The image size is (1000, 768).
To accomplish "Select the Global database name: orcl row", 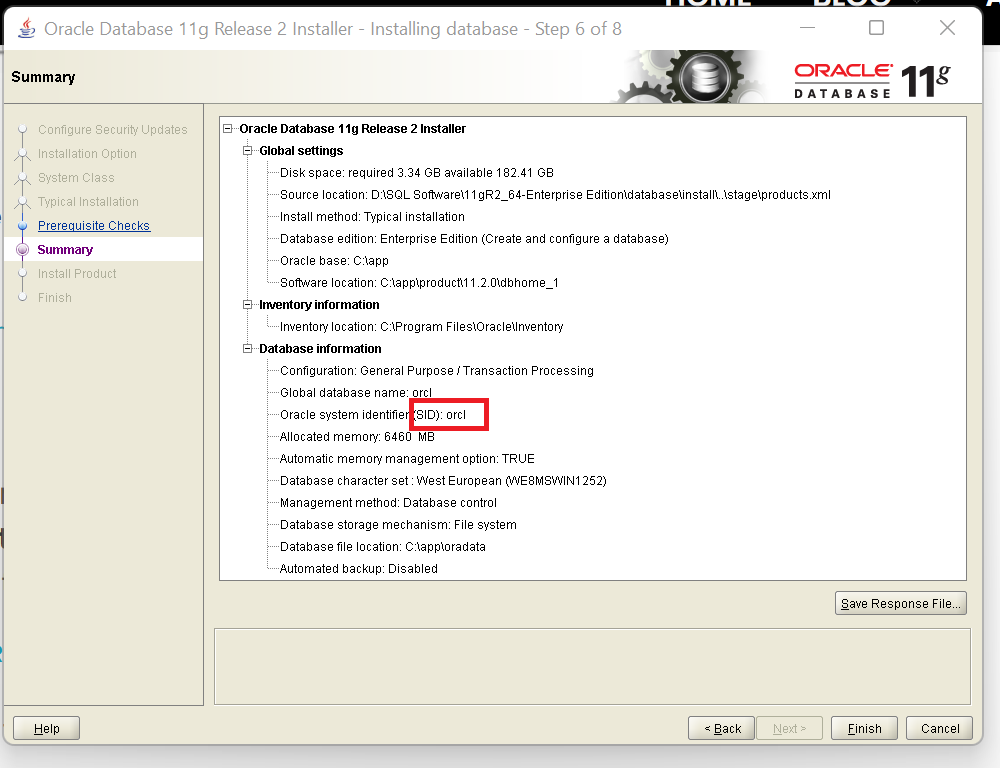I will (x=356, y=393).
